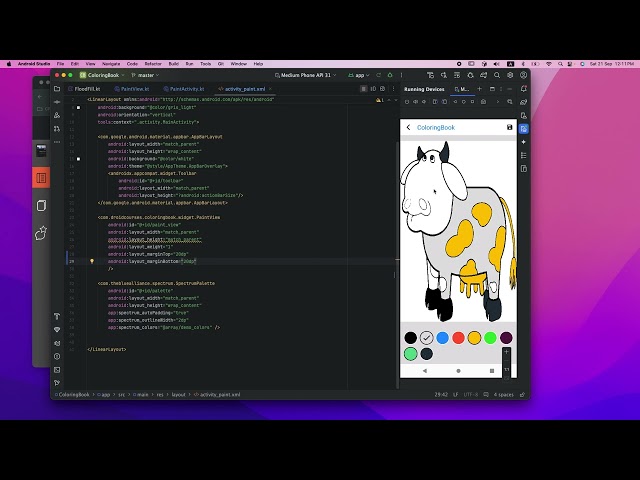Open the Build menu in menu bar

(x=174, y=64)
